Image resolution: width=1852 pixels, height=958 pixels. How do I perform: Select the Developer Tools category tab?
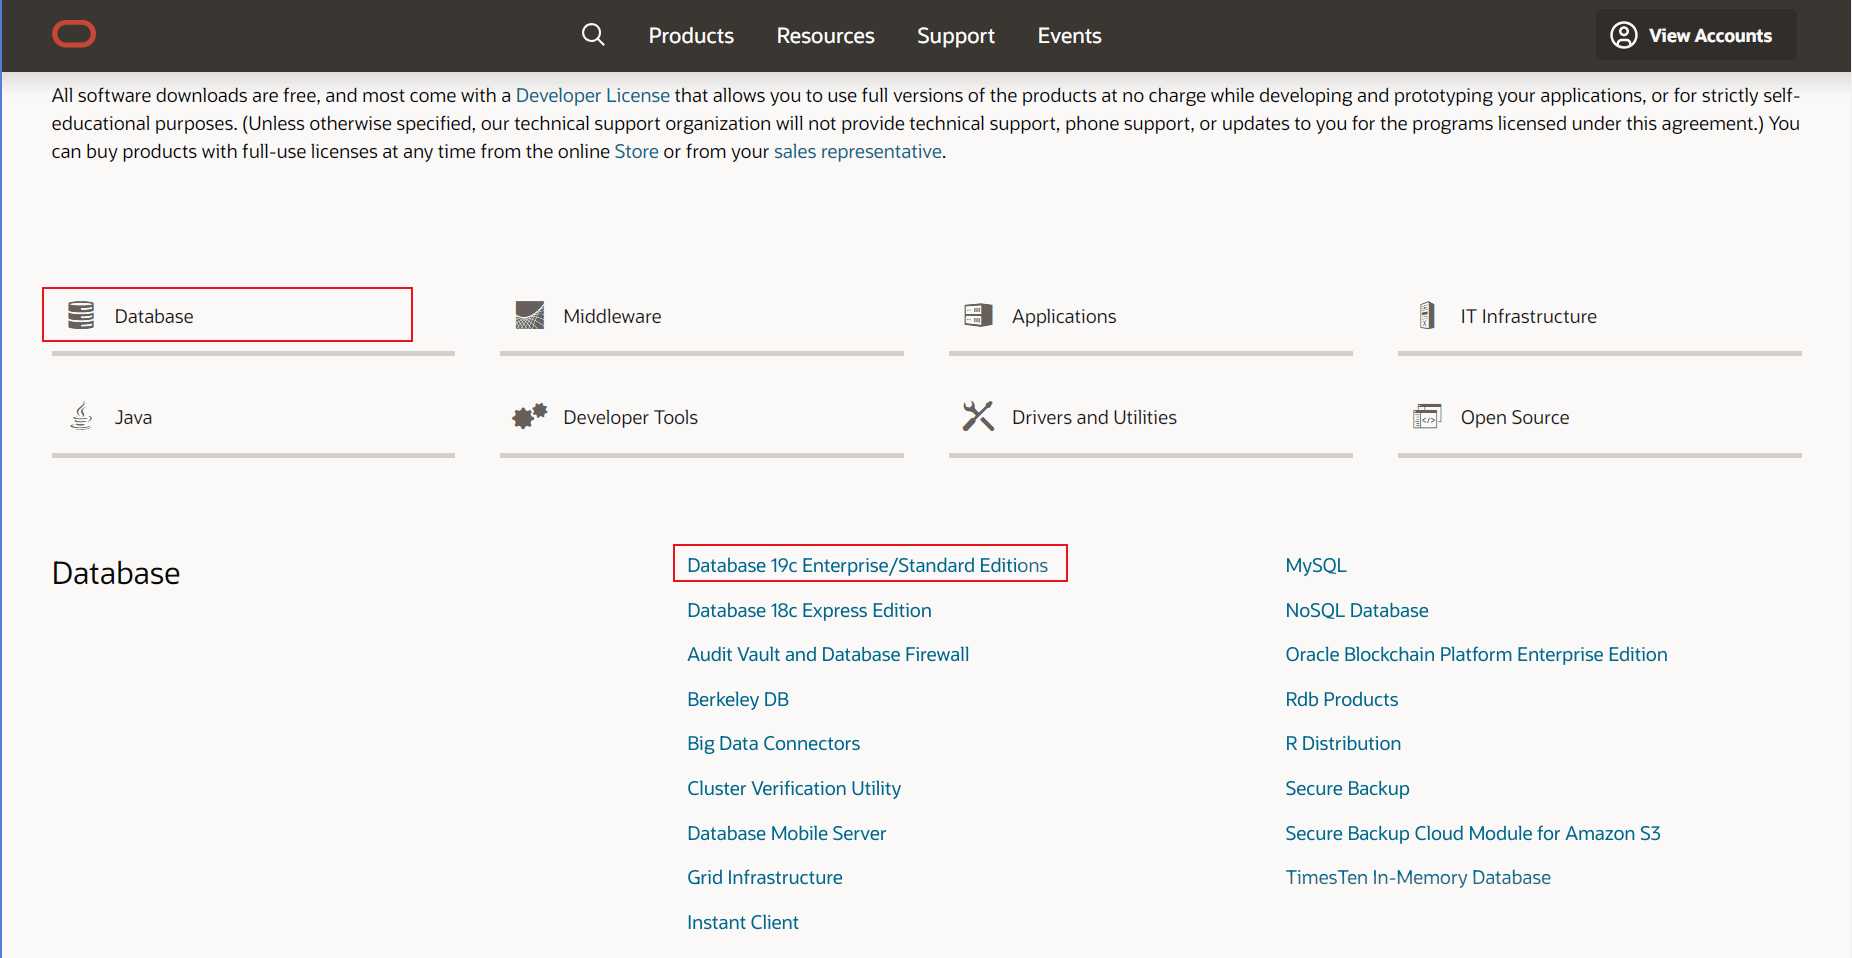702,418
